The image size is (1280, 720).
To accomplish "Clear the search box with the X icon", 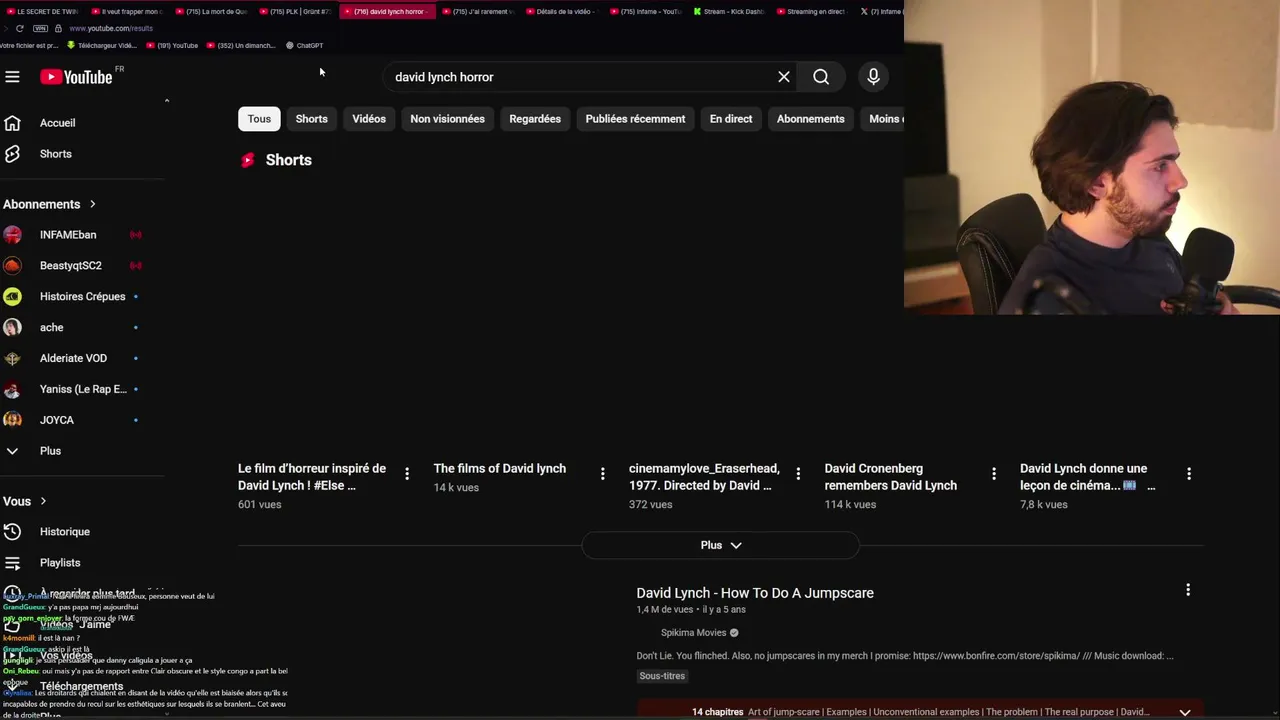I will tap(784, 77).
